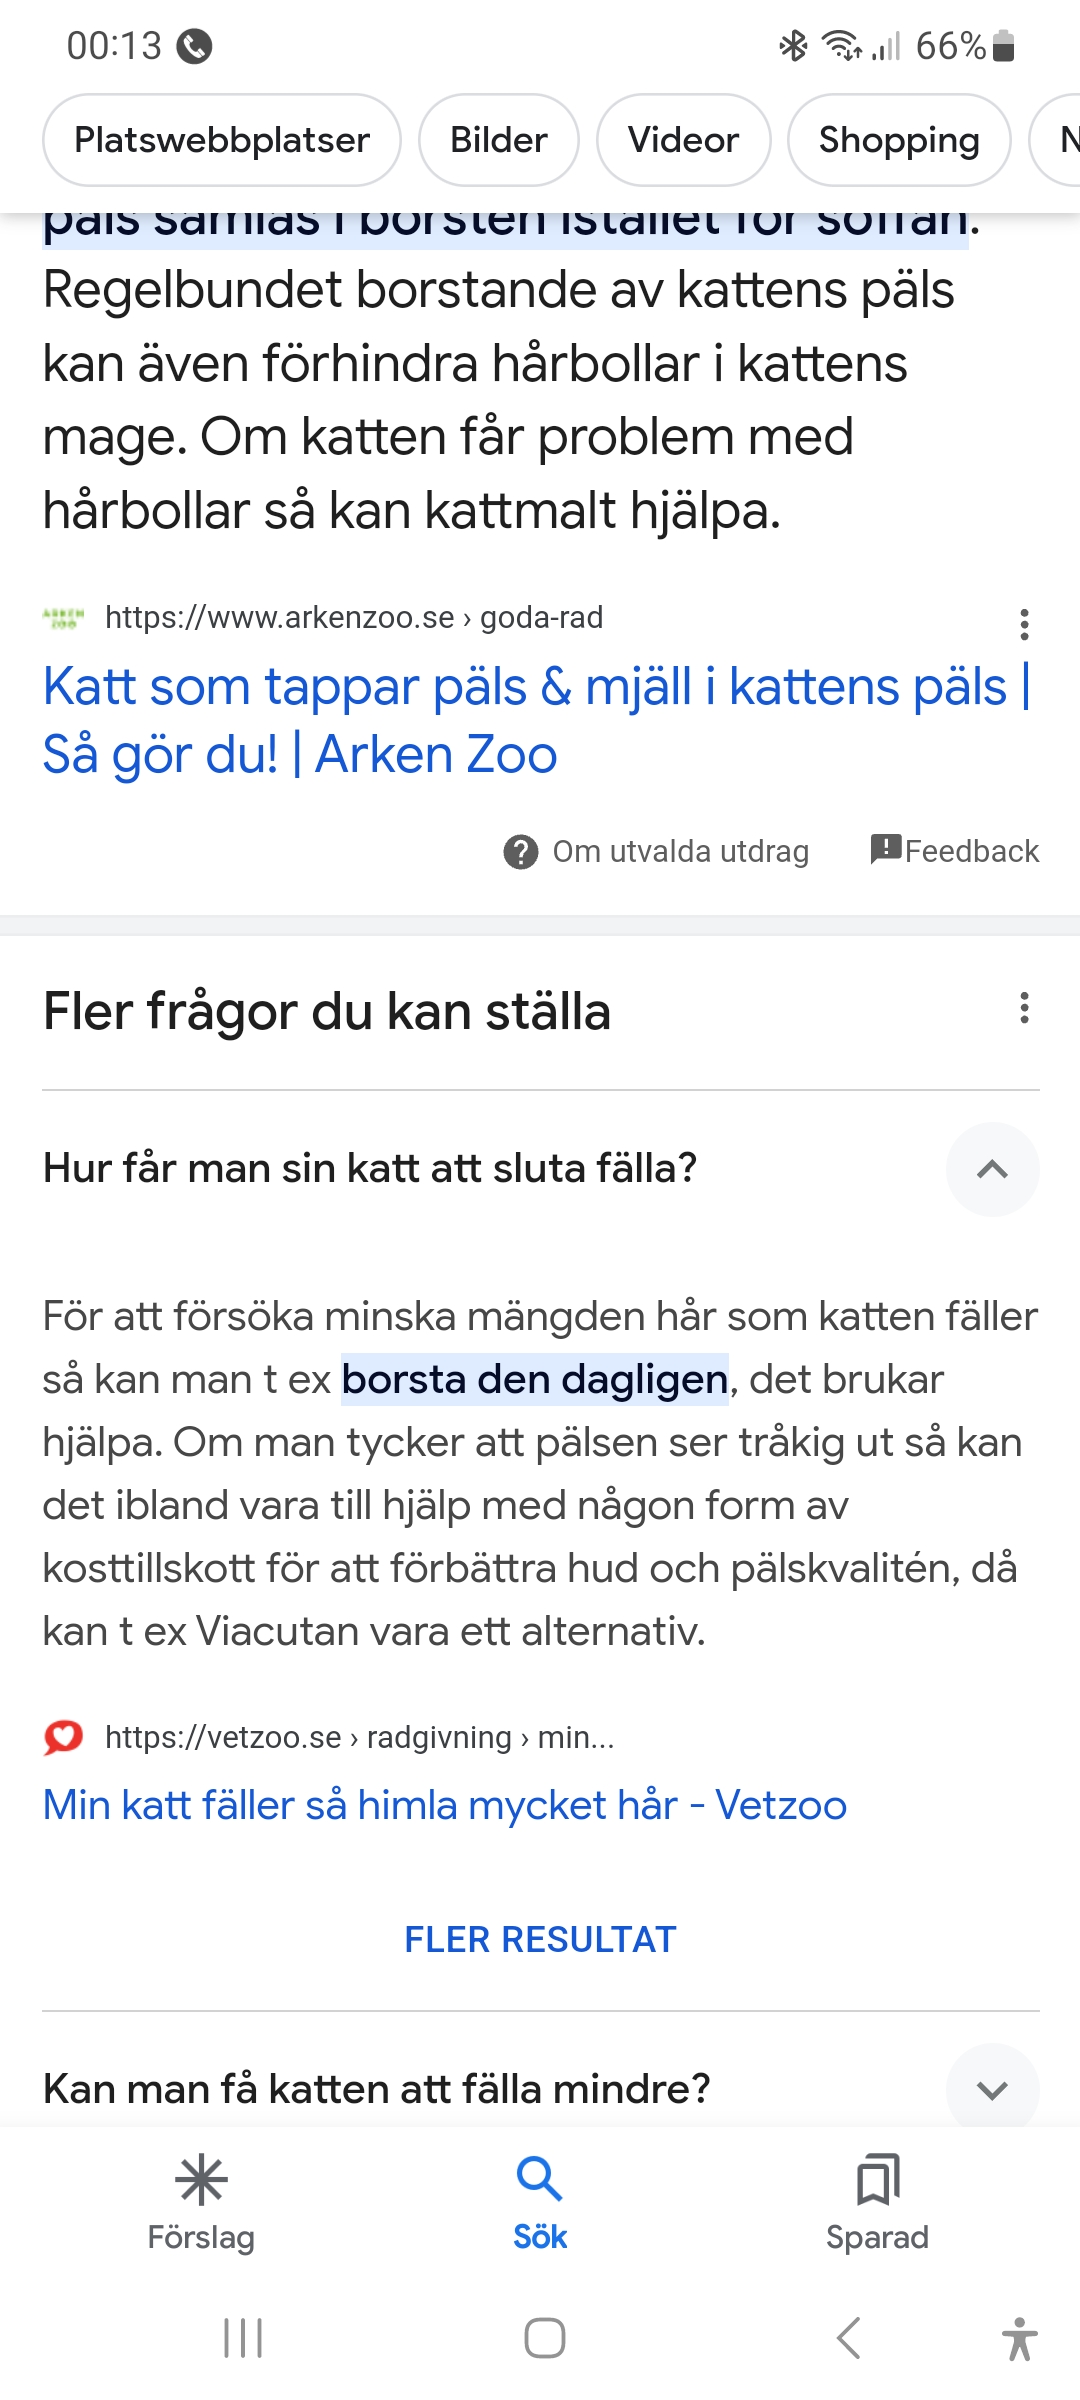This screenshot has width=1080, height=2400.
Task: Expand 'Kan man få katten att fälla mindre?'
Action: [x=992, y=2089]
